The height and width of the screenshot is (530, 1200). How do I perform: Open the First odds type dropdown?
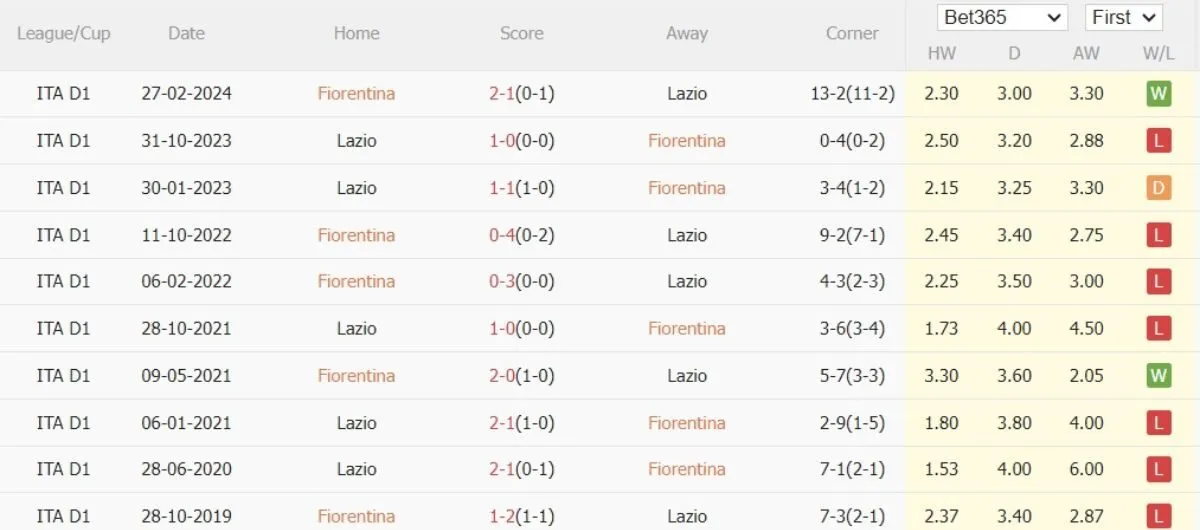(1123, 18)
